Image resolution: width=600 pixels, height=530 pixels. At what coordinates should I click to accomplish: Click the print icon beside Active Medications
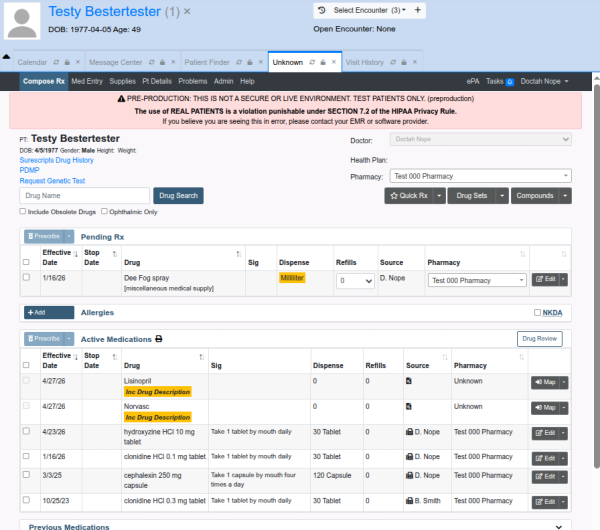(159, 339)
